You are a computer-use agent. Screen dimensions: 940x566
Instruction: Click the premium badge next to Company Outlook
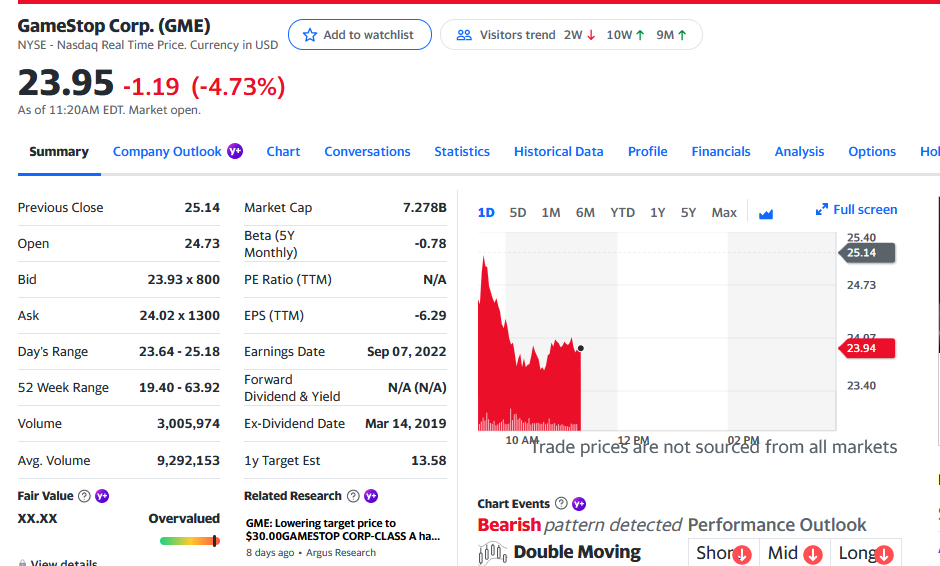coord(235,151)
